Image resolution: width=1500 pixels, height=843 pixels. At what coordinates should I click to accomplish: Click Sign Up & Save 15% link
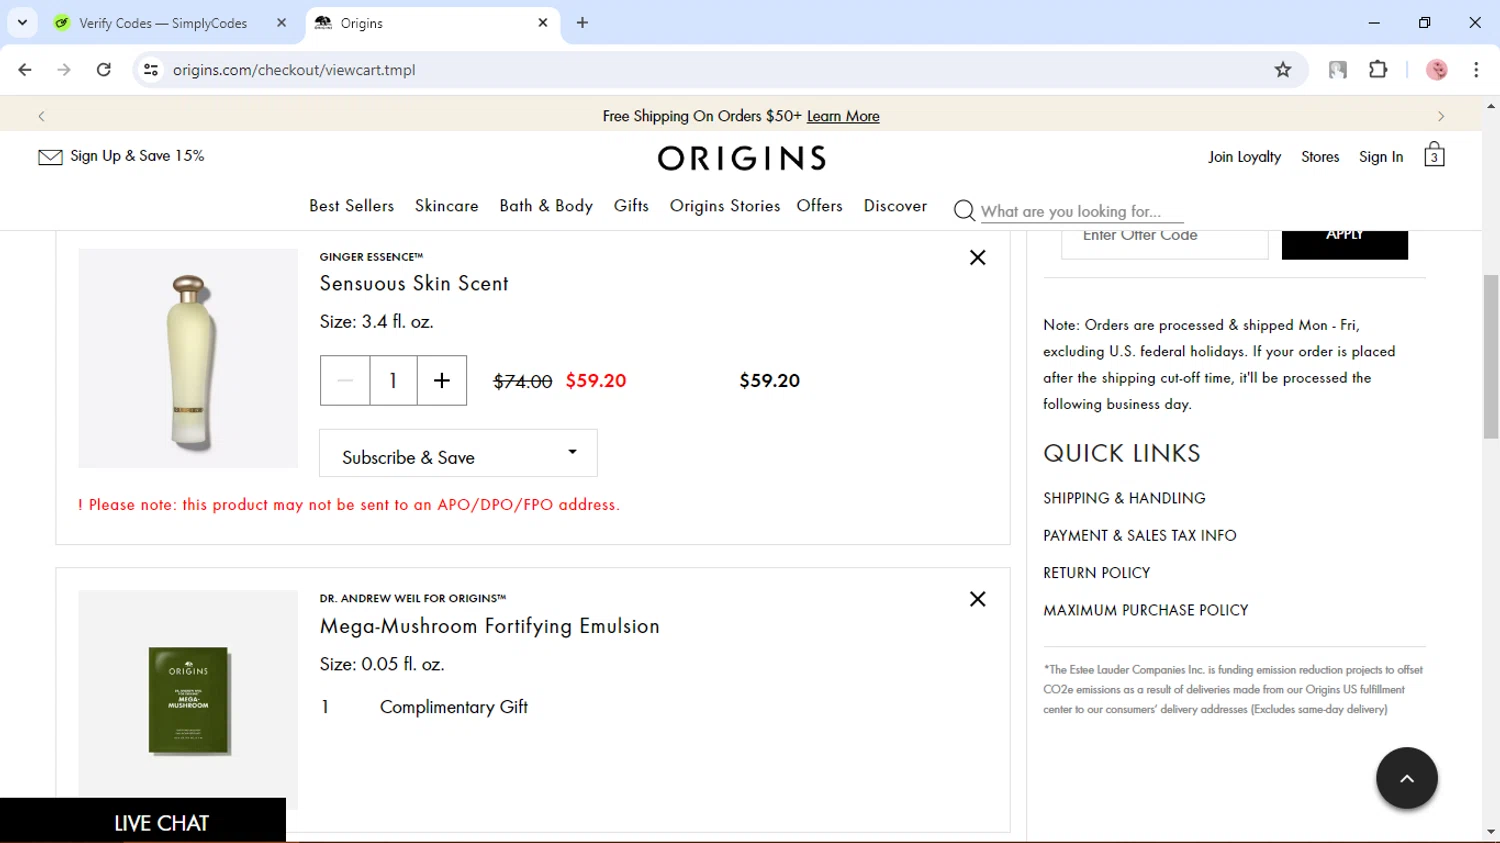(137, 156)
